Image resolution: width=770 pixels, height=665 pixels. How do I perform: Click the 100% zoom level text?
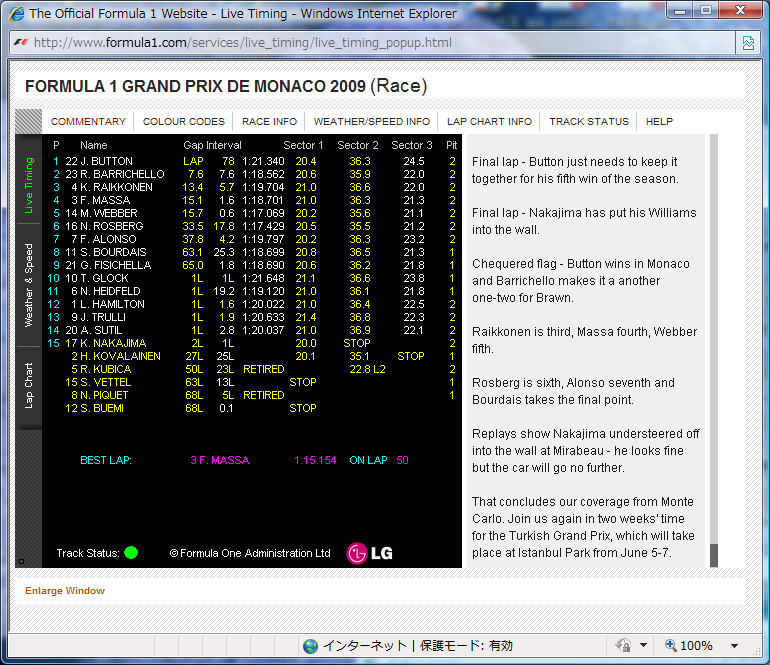coord(696,645)
